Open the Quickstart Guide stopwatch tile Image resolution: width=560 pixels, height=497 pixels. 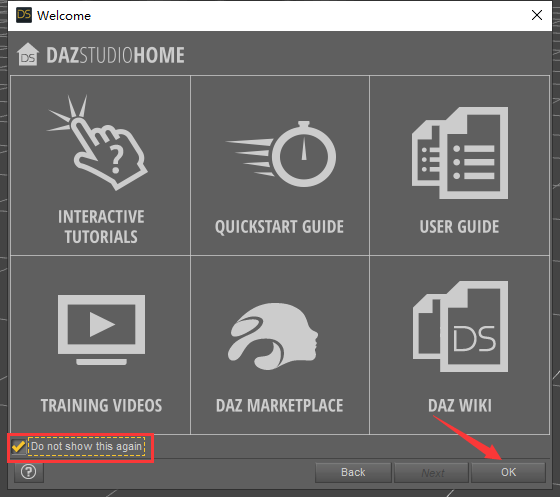pos(280,165)
